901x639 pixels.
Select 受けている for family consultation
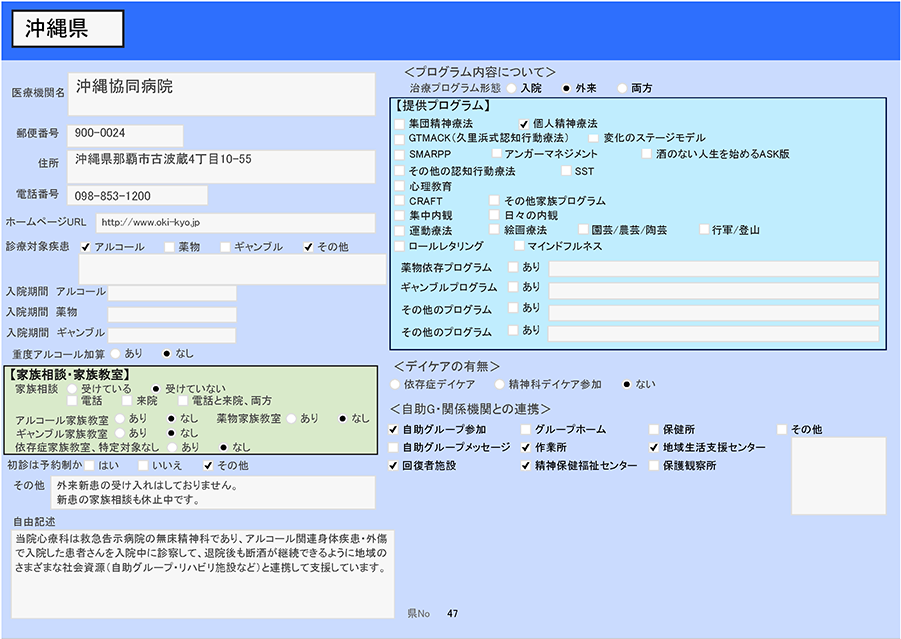[x=73, y=388]
